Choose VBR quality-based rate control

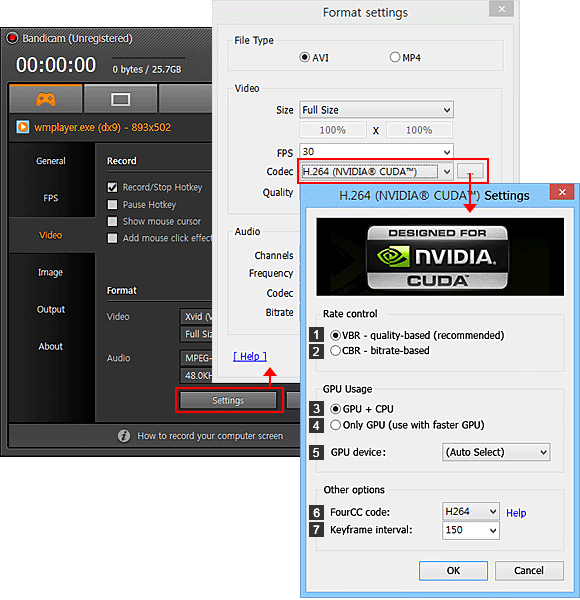(x=336, y=335)
